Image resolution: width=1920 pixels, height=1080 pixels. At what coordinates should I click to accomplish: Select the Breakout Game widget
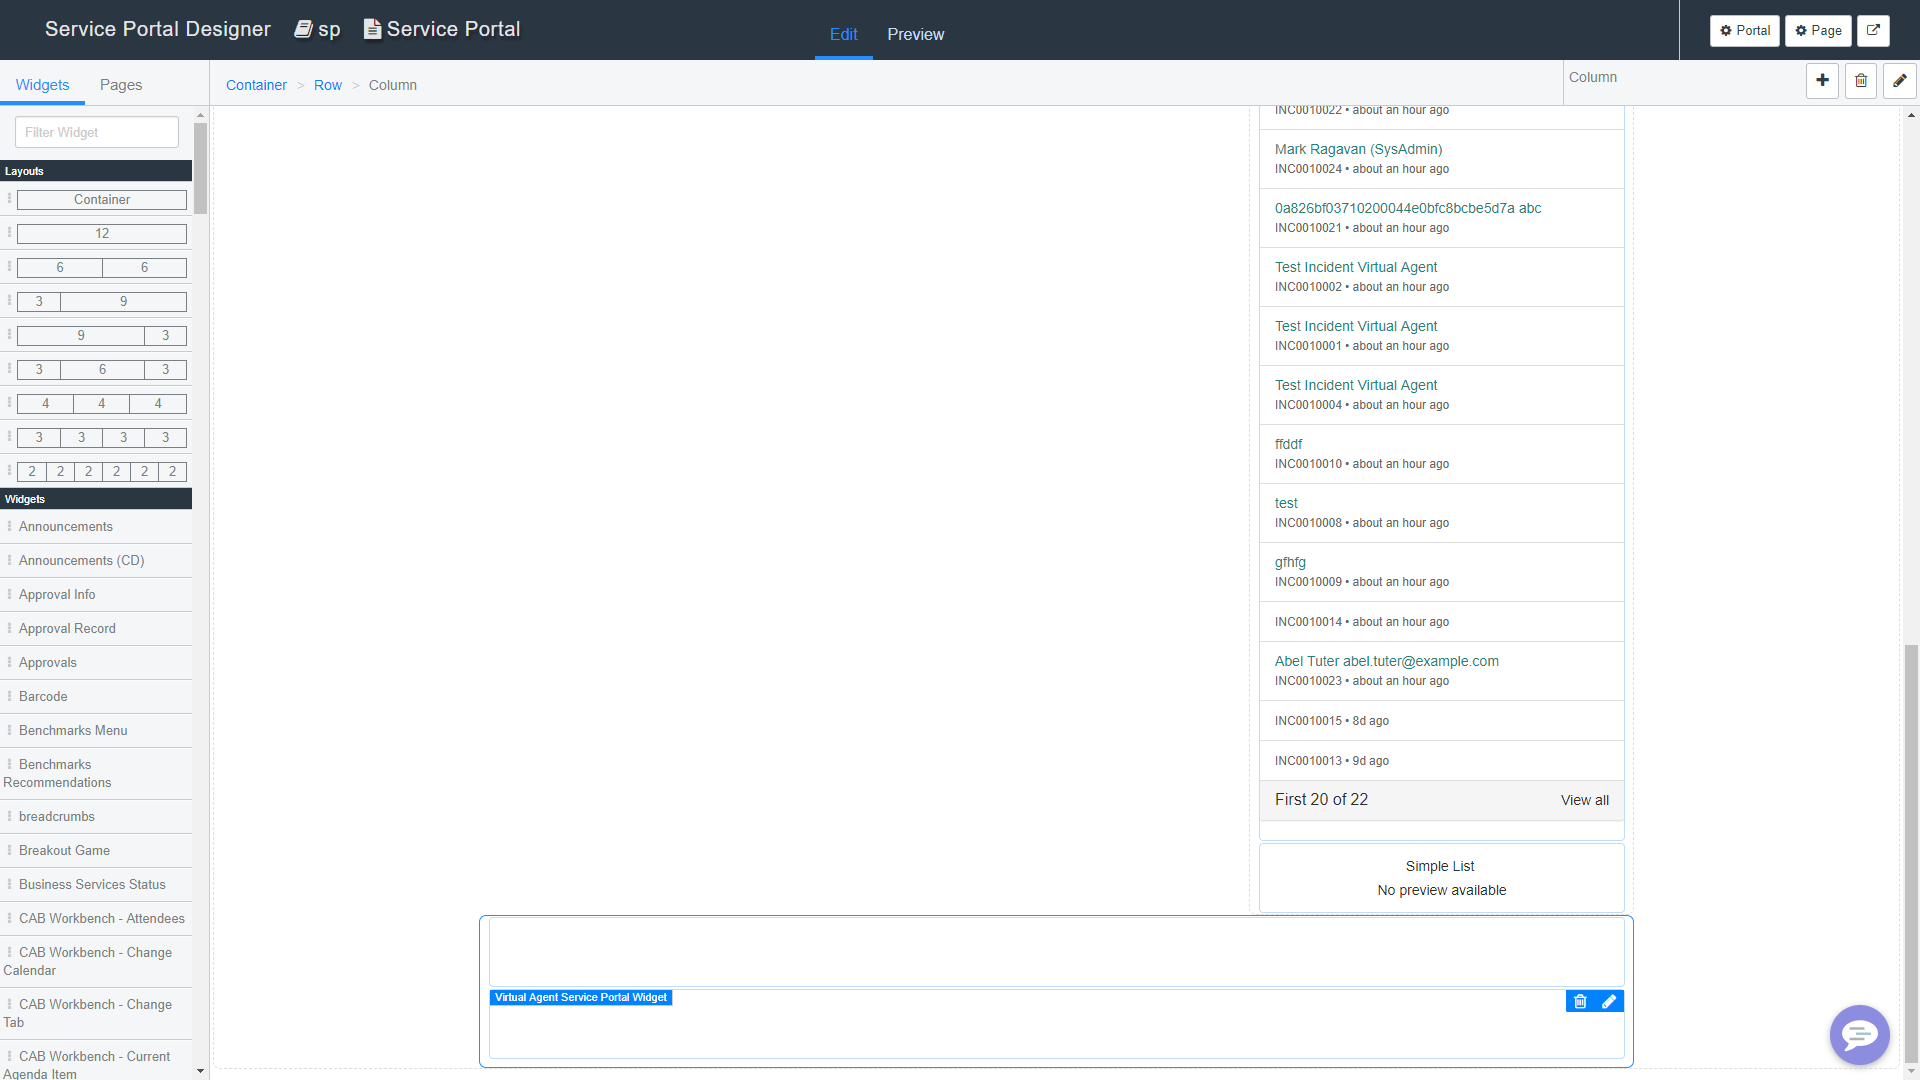tap(63, 850)
